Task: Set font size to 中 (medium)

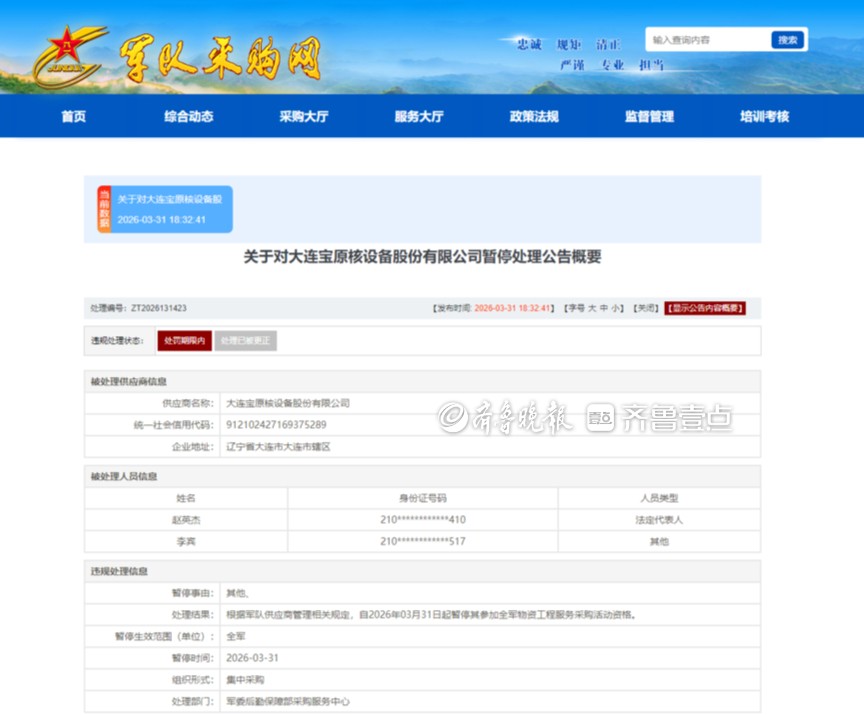Action: [x=604, y=308]
